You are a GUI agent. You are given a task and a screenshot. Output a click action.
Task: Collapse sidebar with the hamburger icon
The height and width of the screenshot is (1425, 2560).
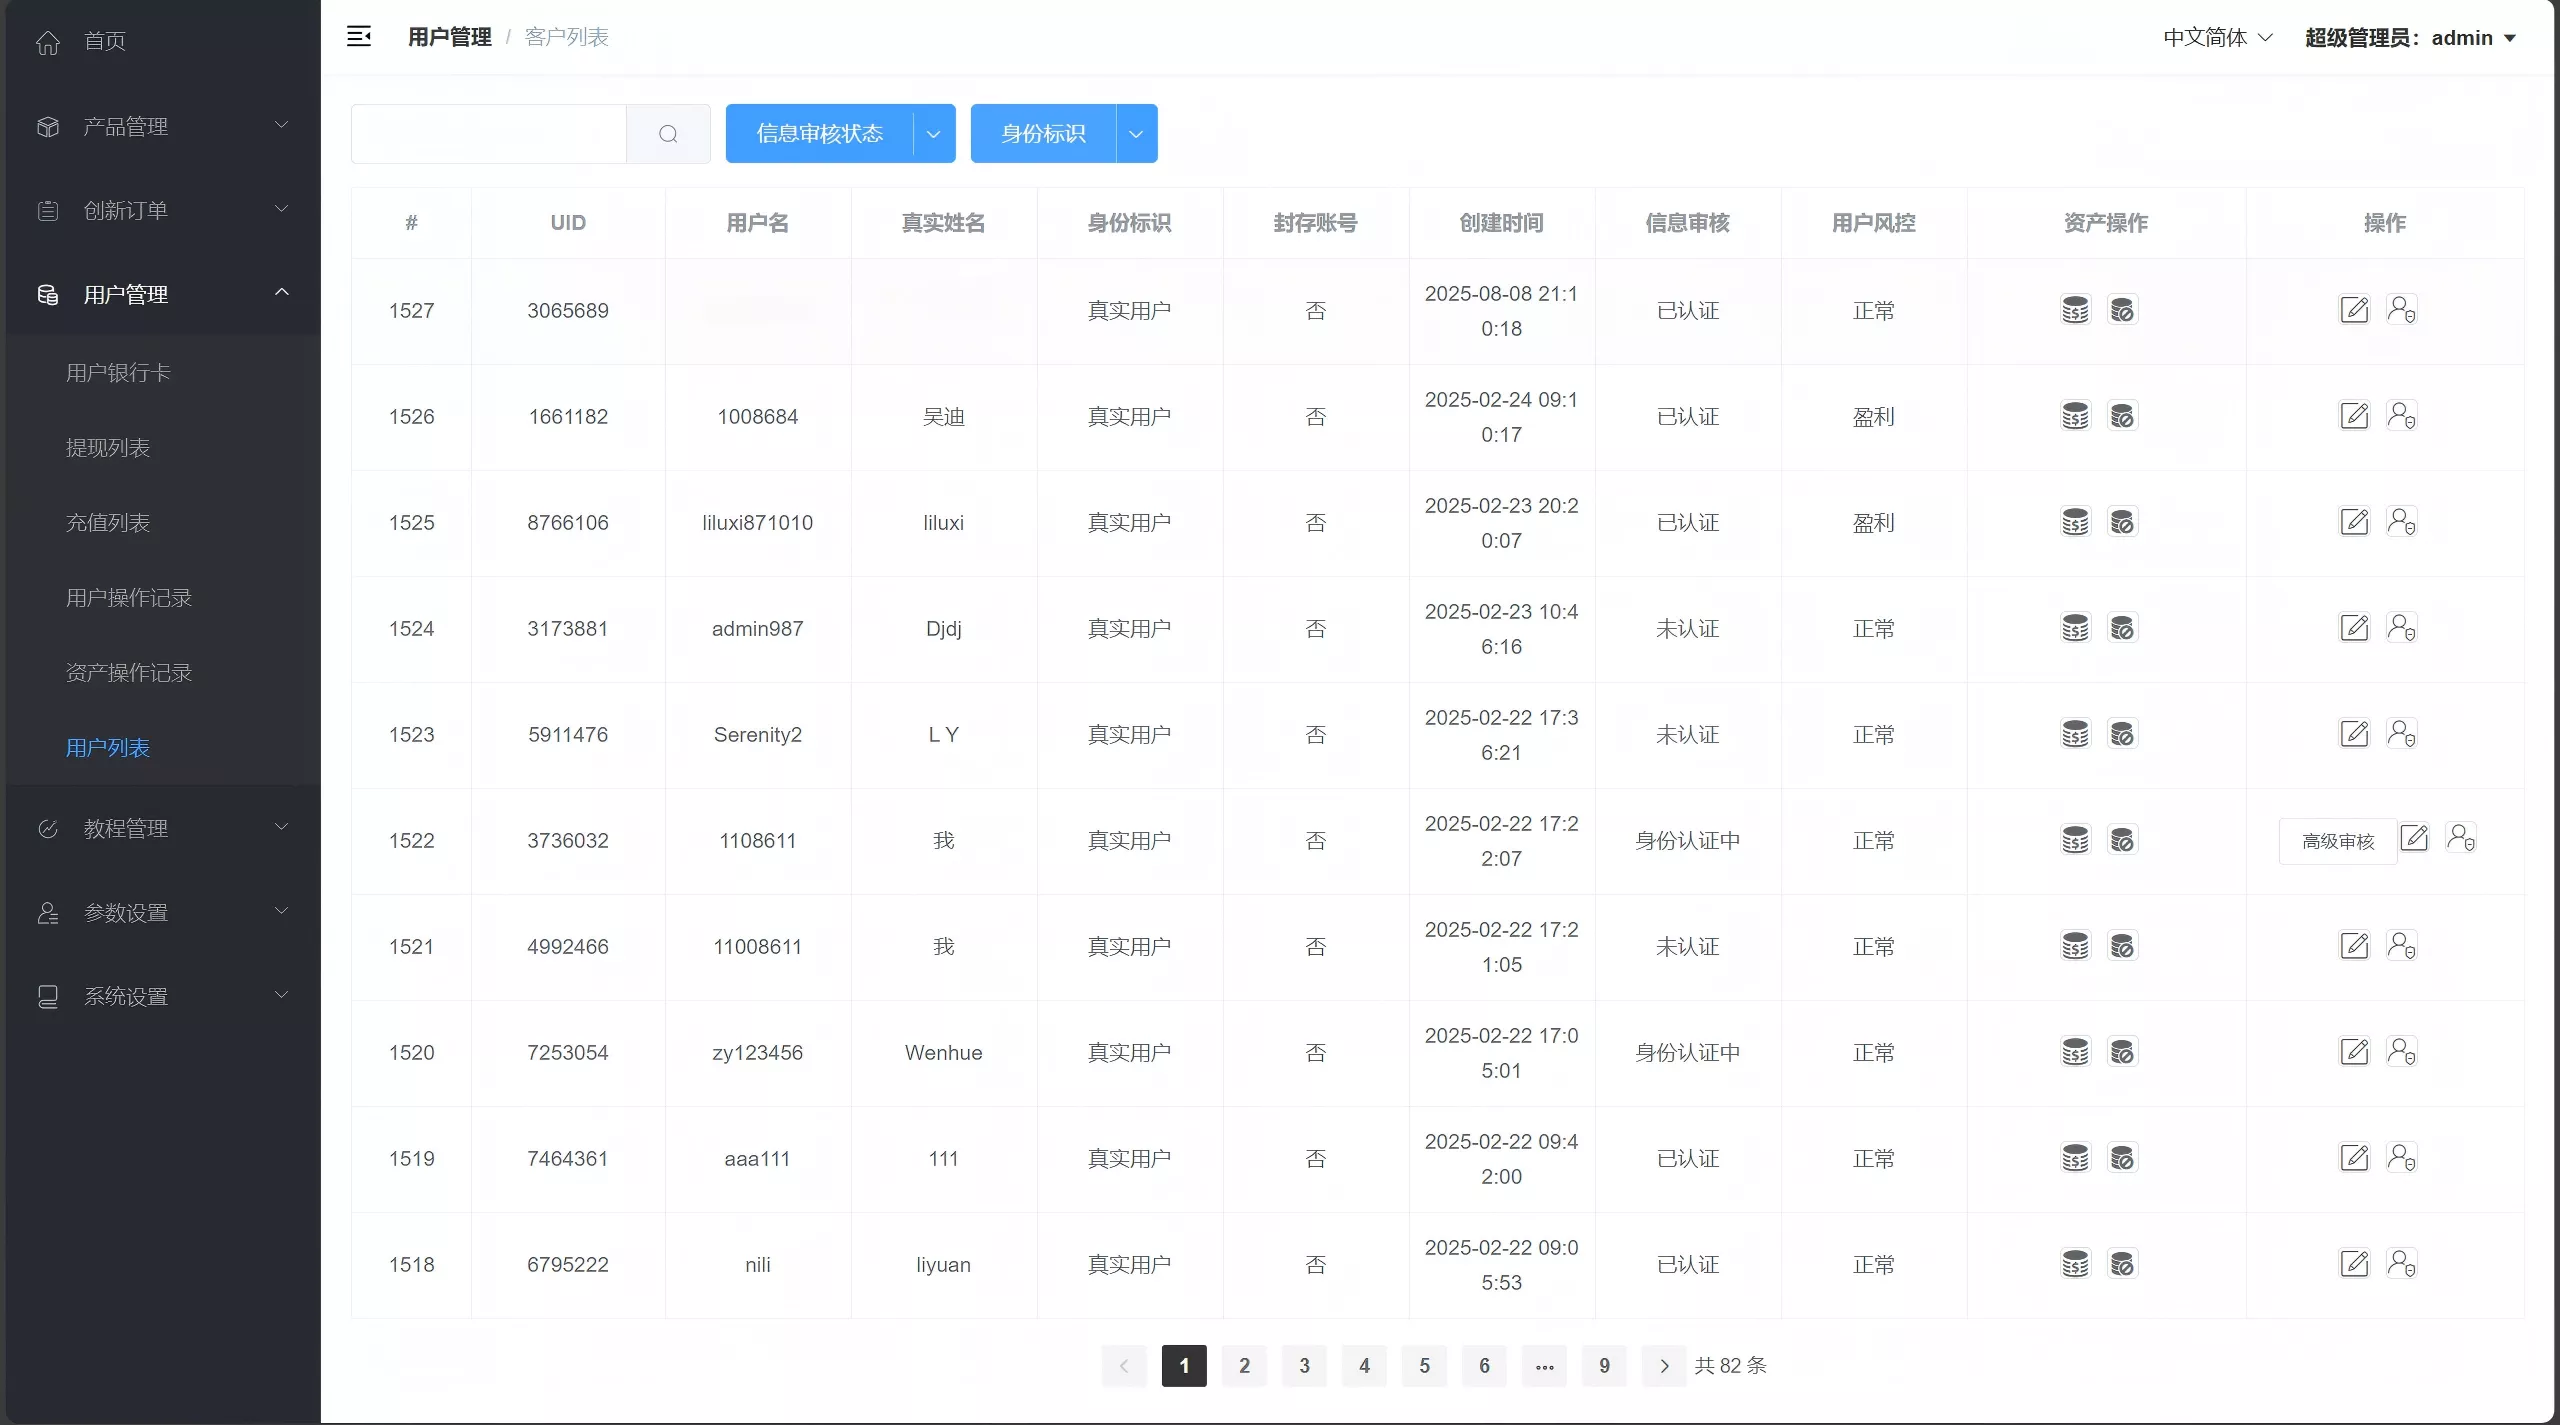359,37
